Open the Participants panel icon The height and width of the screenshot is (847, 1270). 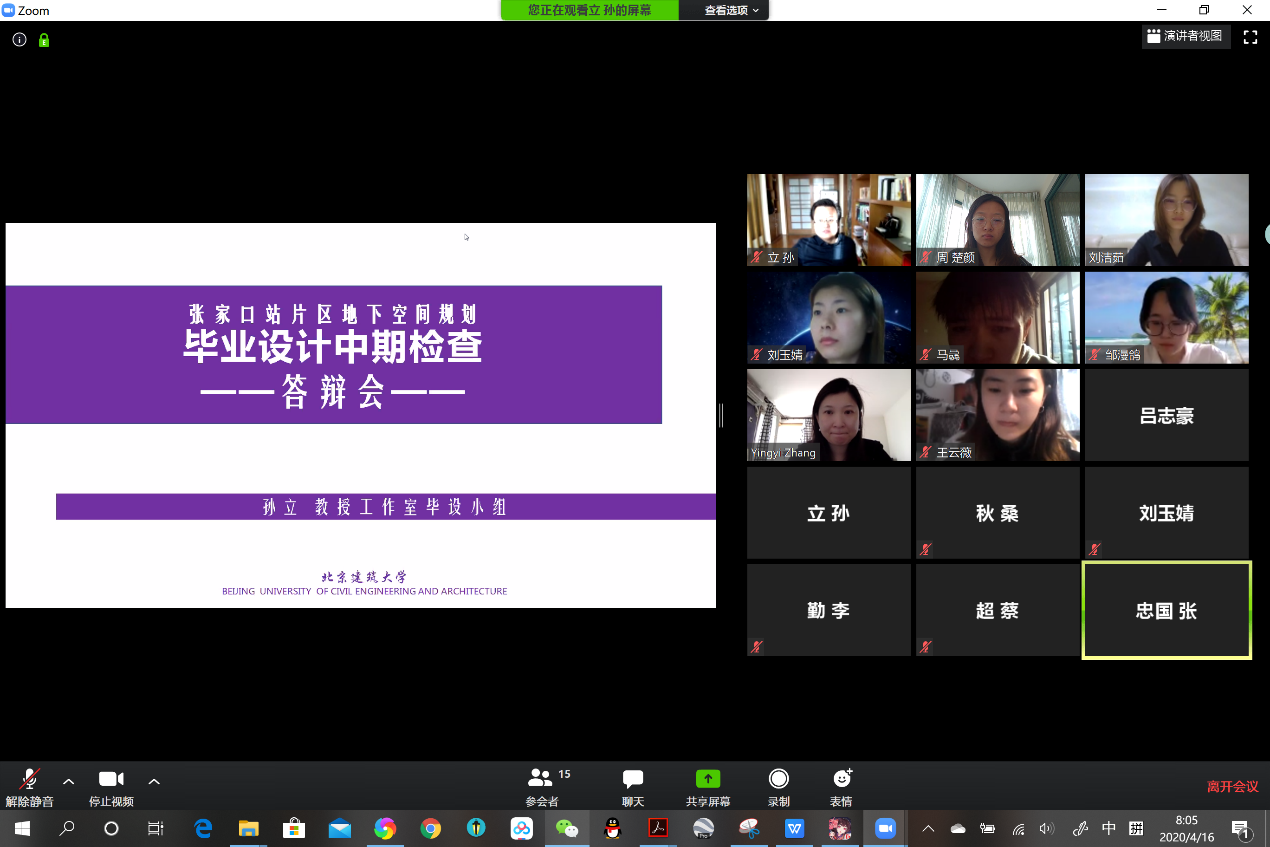click(541, 779)
